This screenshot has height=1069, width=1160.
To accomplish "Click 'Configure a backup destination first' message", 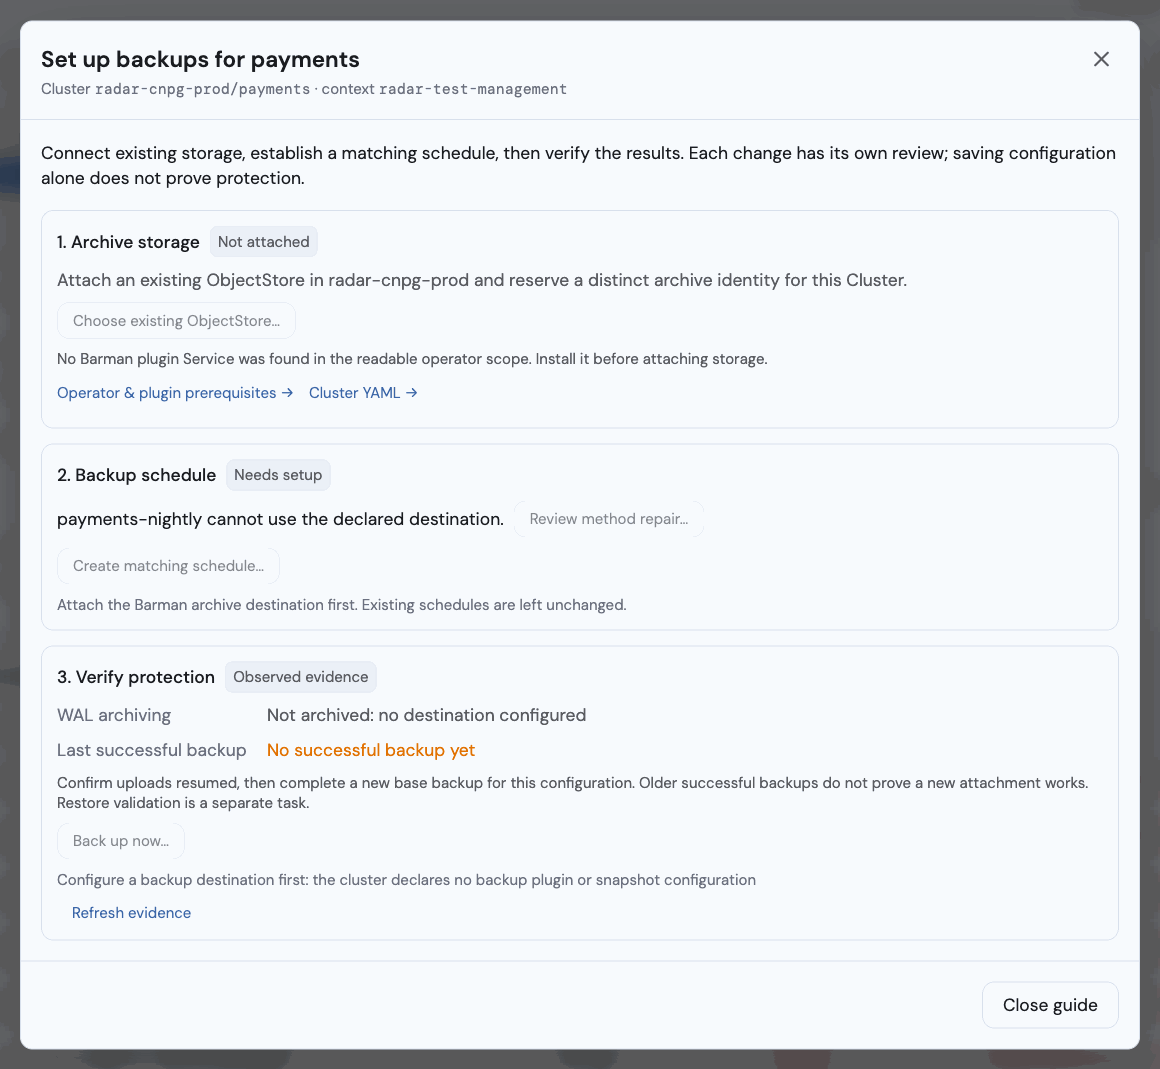I will click(x=406, y=880).
